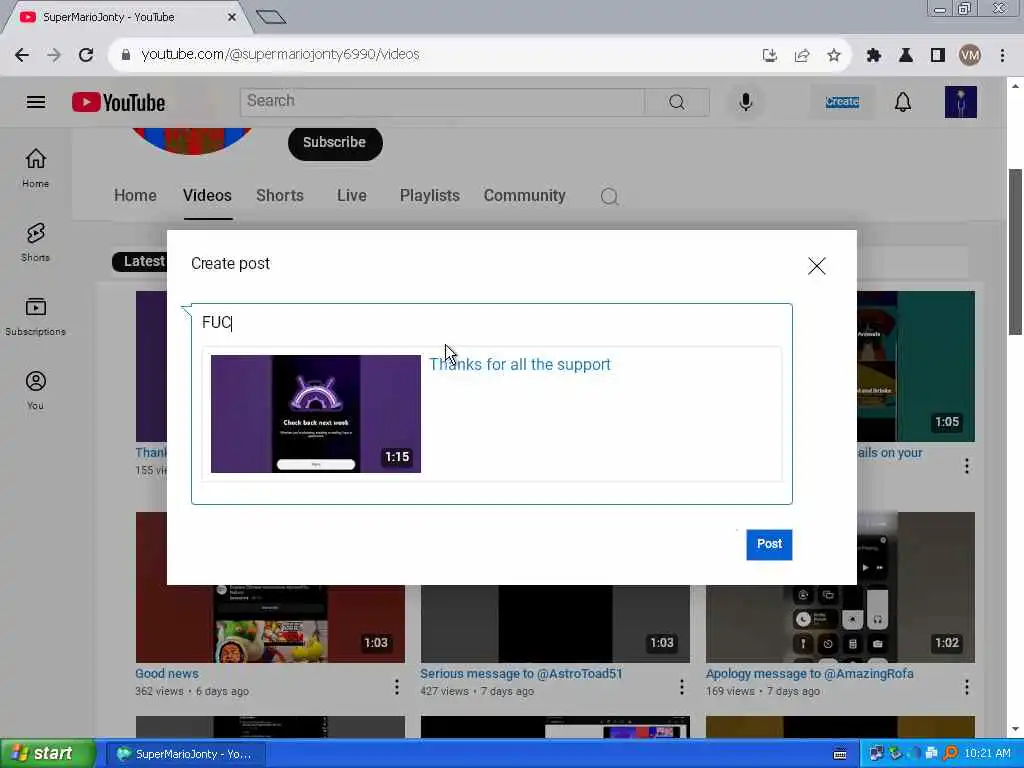Subscribe to the channel
The width and height of the screenshot is (1024, 768).
tap(334, 142)
